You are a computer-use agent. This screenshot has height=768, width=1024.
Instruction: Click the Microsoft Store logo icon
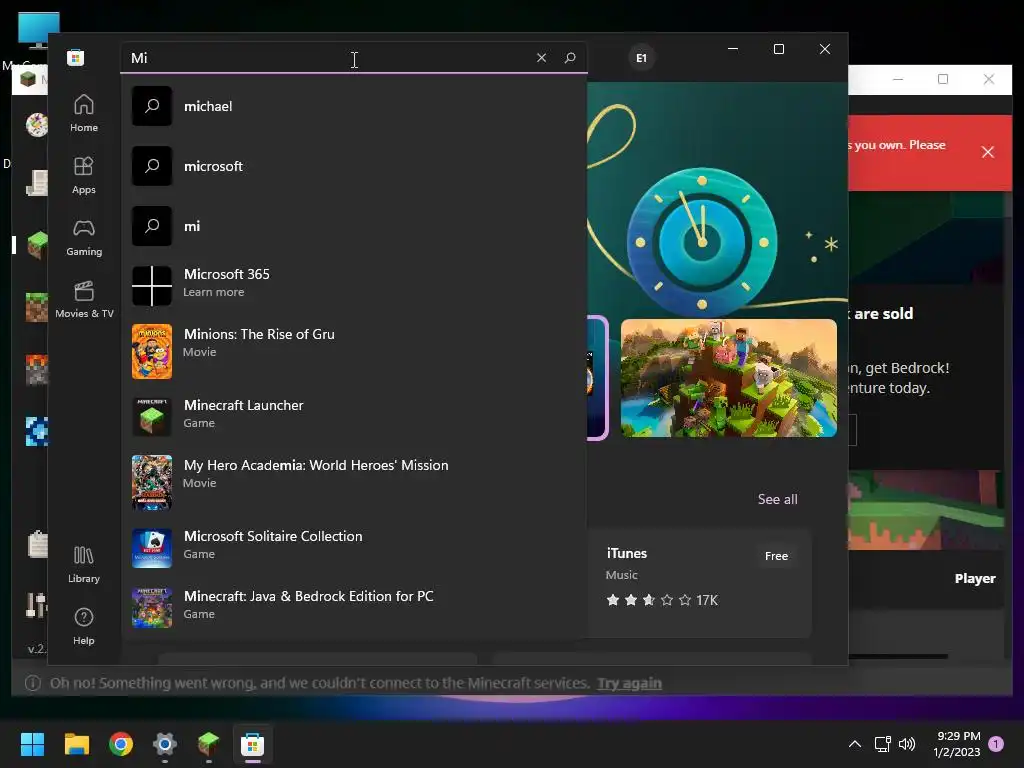tap(76, 57)
